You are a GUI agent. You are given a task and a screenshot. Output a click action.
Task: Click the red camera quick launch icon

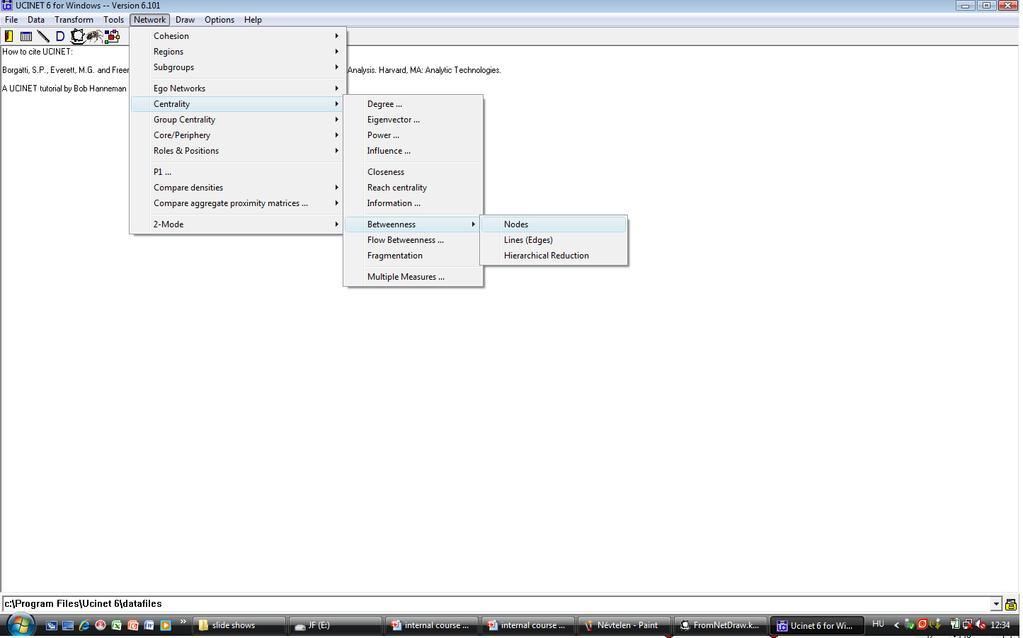point(133,625)
